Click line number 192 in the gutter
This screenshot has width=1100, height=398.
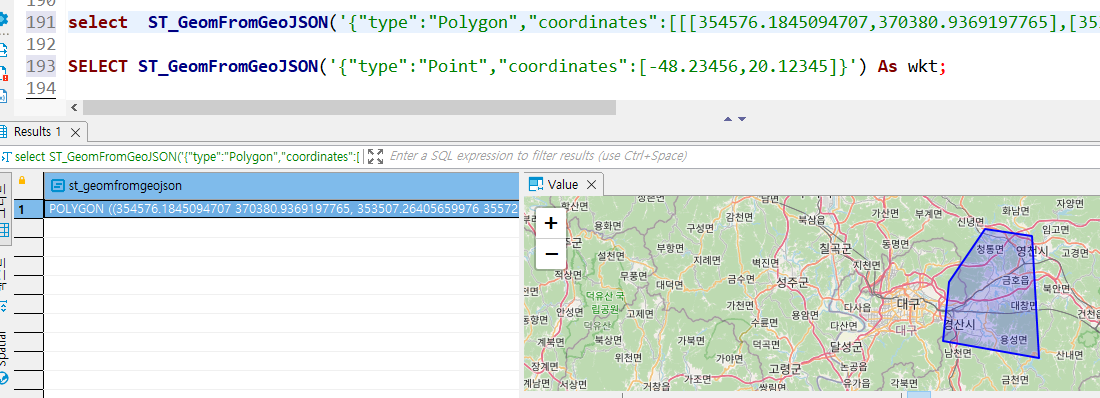tap(40, 44)
